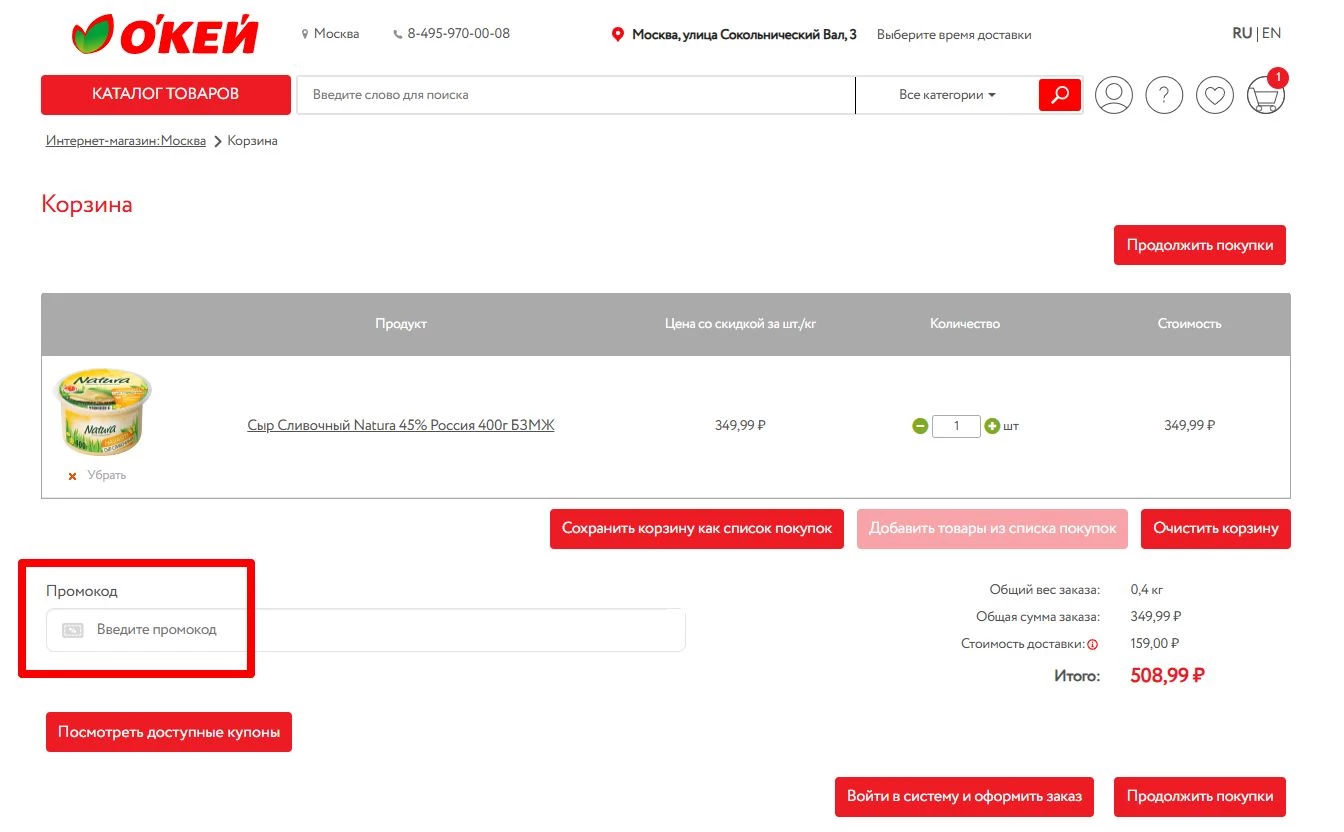Open the user account profile icon
Viewport: 1344px width, 832px height.
pyautogui.click(x=1113, y=95)
